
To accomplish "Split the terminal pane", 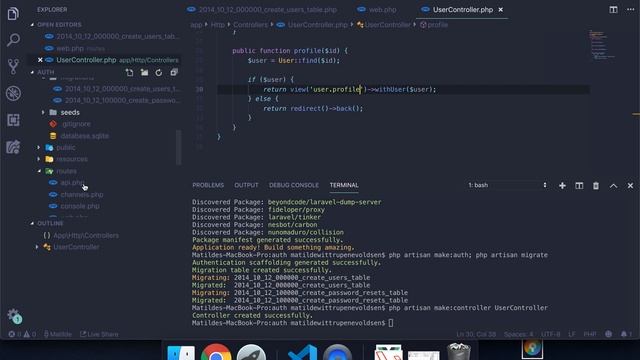I will click(579, 186).
